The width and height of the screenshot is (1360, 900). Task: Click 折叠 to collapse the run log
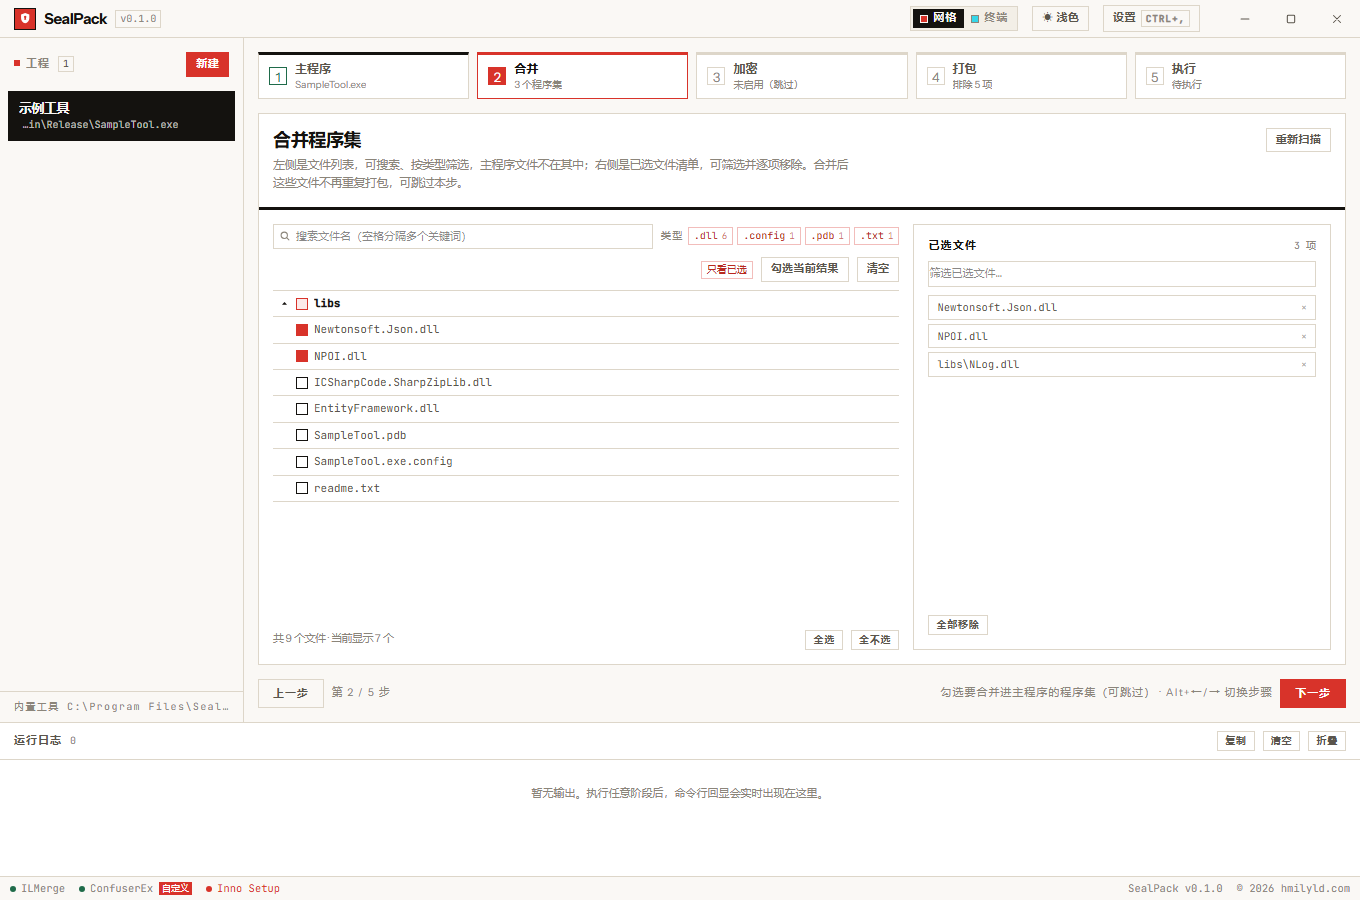(x=1327, y=741)
